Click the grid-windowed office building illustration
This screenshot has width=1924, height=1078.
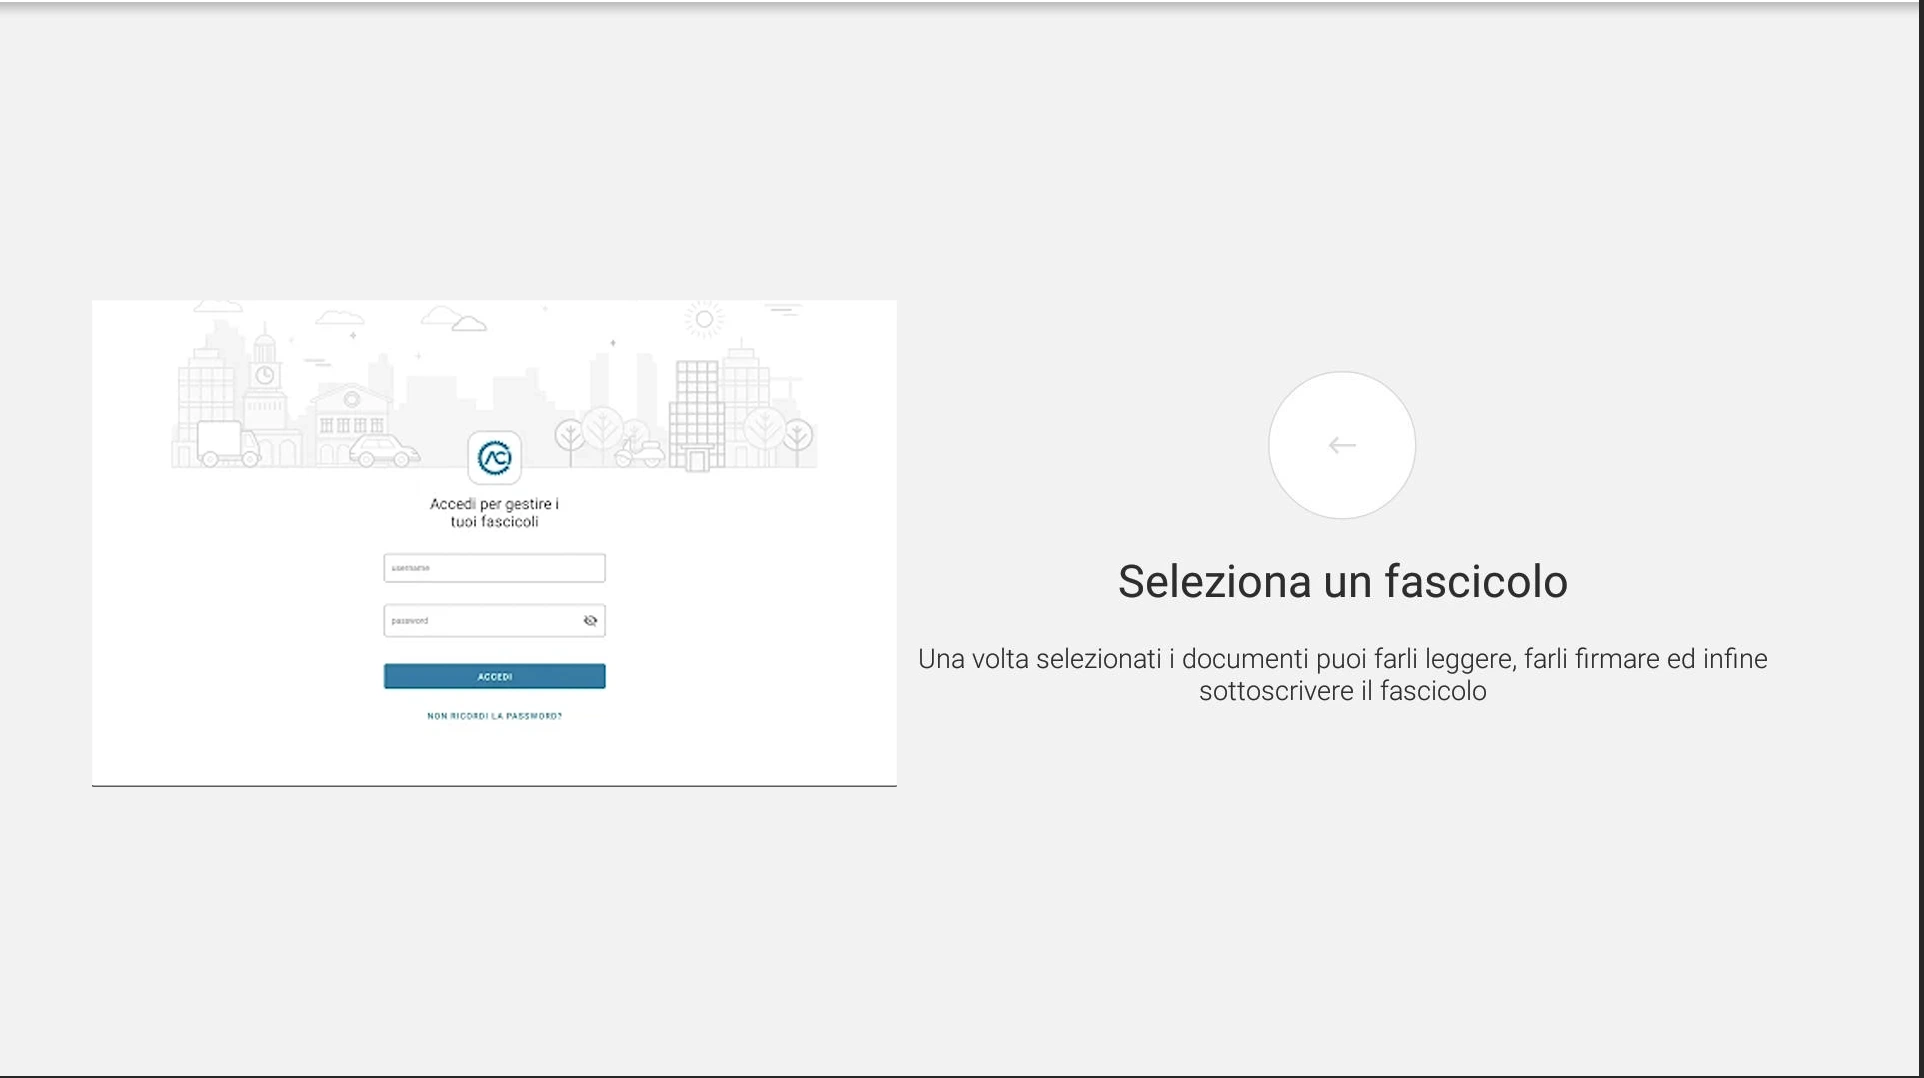point(696,412)
